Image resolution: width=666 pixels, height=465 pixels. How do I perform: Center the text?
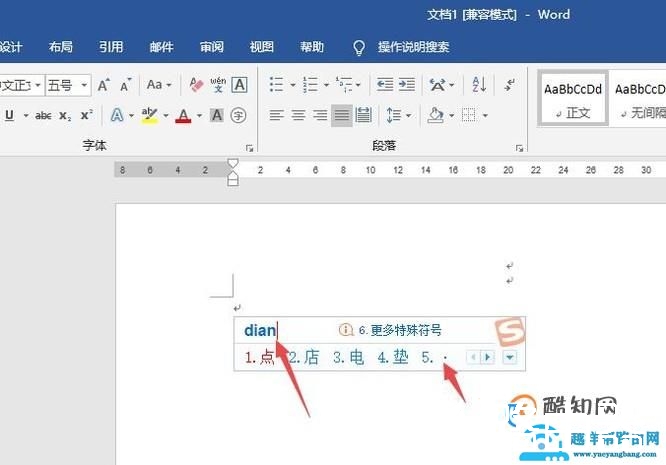coord(298,115)
